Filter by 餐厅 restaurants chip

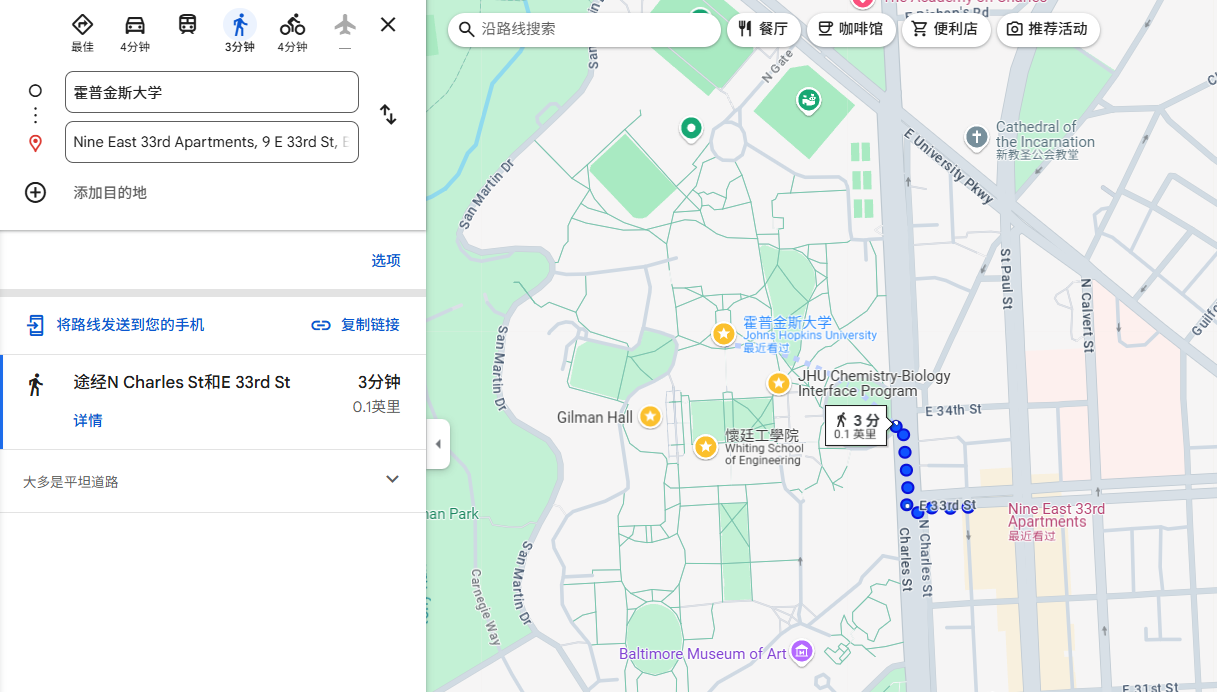(x=763, y=29)
